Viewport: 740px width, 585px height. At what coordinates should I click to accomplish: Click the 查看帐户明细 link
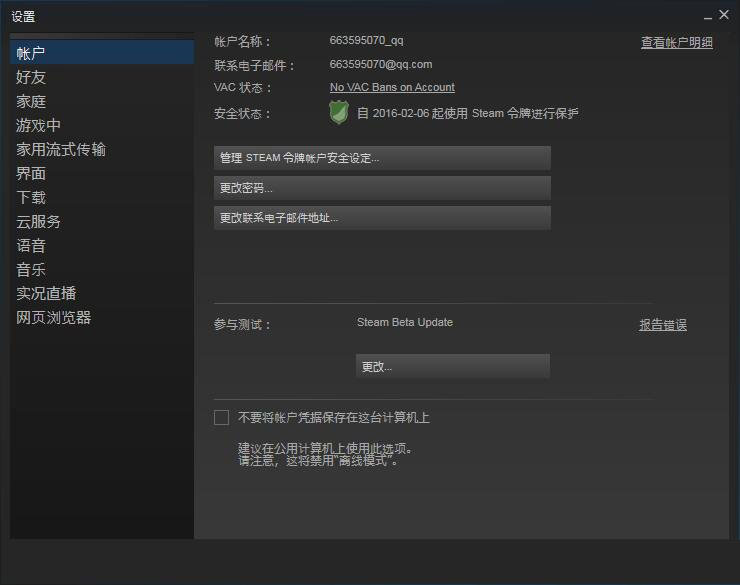[676, 42]
